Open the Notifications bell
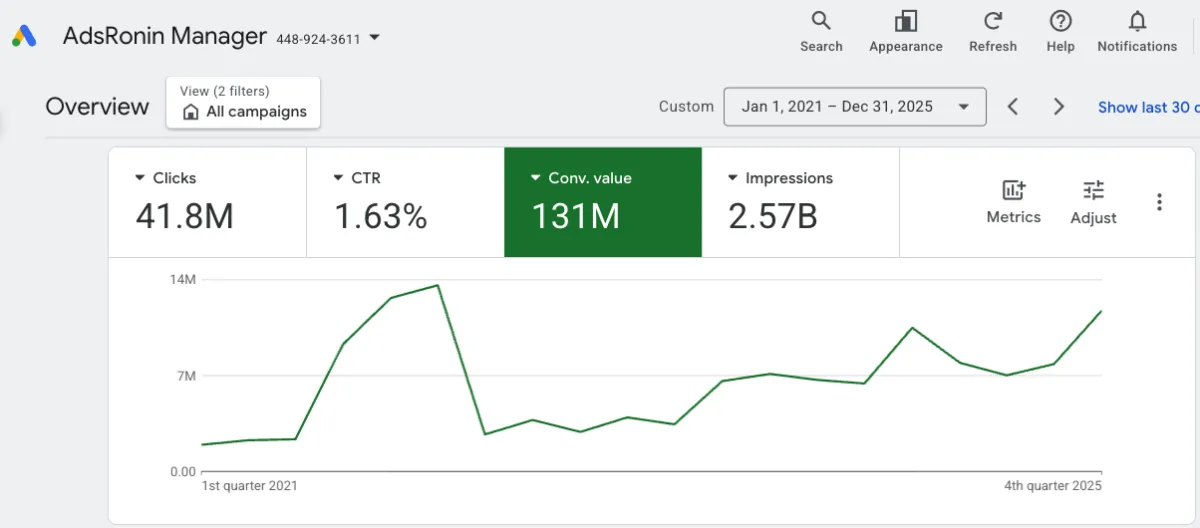This screenshot has height=528, width=1200. click(1137, 32)
